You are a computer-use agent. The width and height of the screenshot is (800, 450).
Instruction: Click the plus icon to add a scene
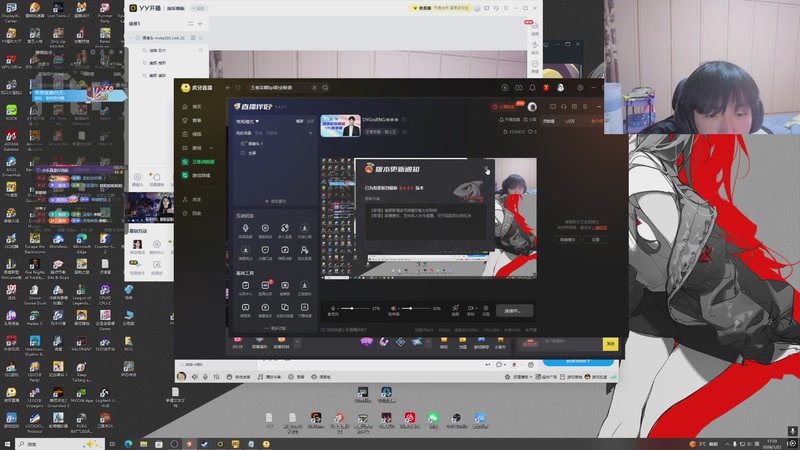[310, 133]
